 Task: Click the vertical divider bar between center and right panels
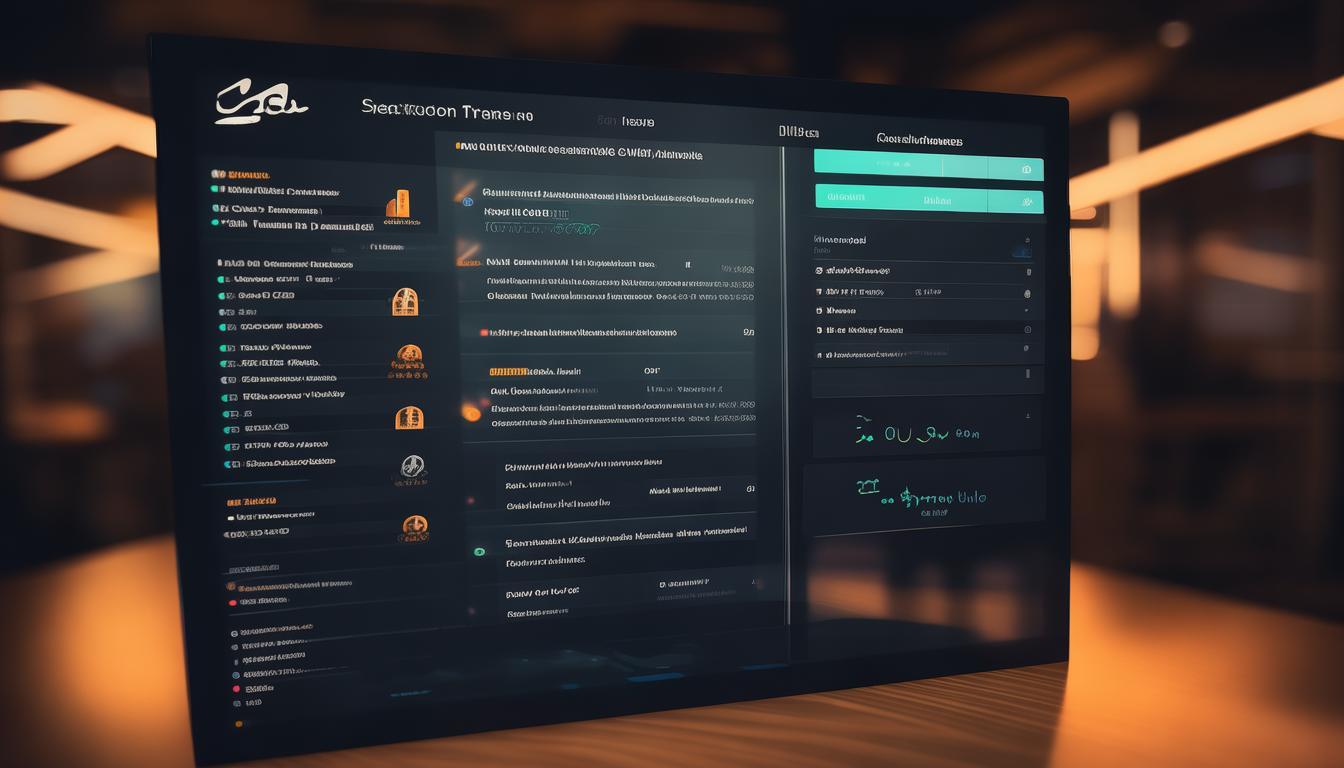click(784, 380)
